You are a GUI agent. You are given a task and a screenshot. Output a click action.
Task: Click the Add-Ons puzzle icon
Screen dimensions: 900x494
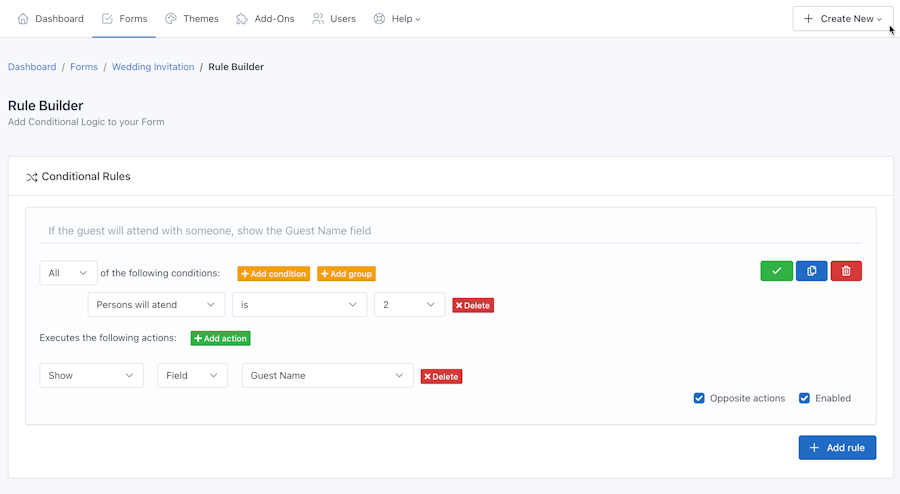242,19
